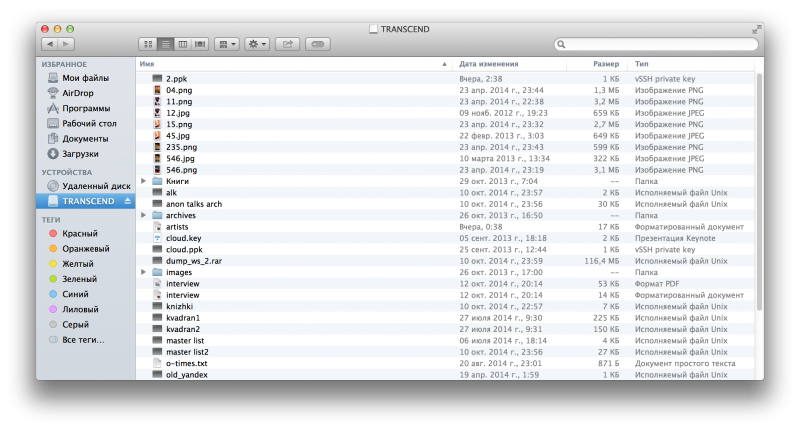Switch to Cover Flow view
Viewport: 800px width, 430px height.
200,44
